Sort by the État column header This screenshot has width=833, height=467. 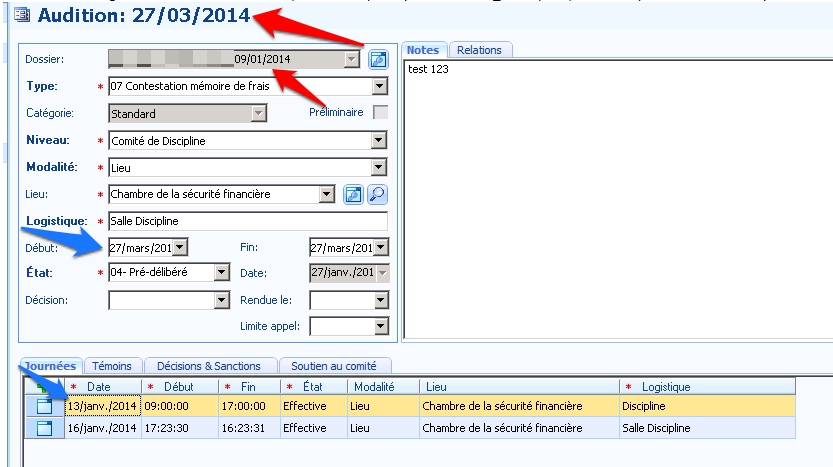[312, 386]
